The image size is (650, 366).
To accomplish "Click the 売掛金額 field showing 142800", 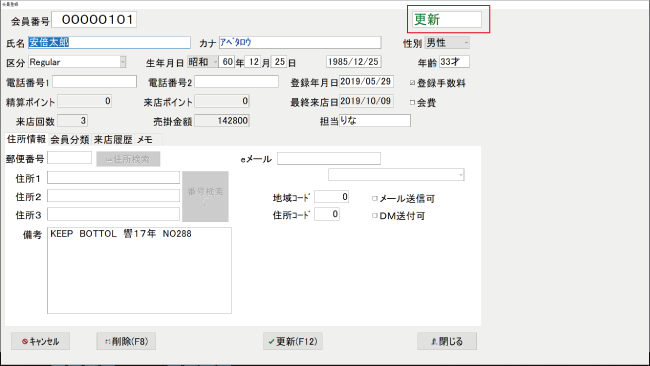I will click(x=222, y=121).
